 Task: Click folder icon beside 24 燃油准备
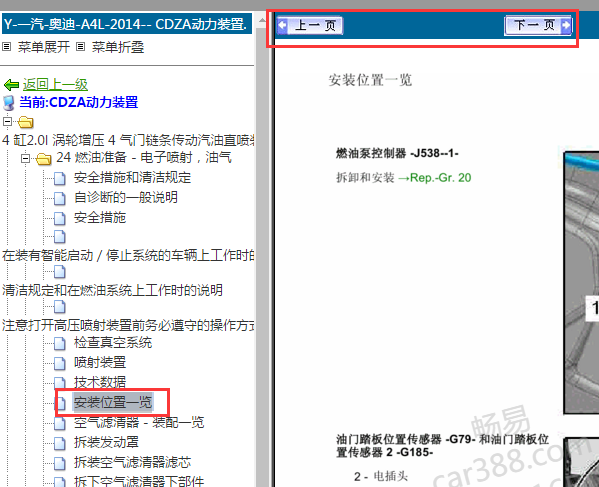[x=44, y=158]
